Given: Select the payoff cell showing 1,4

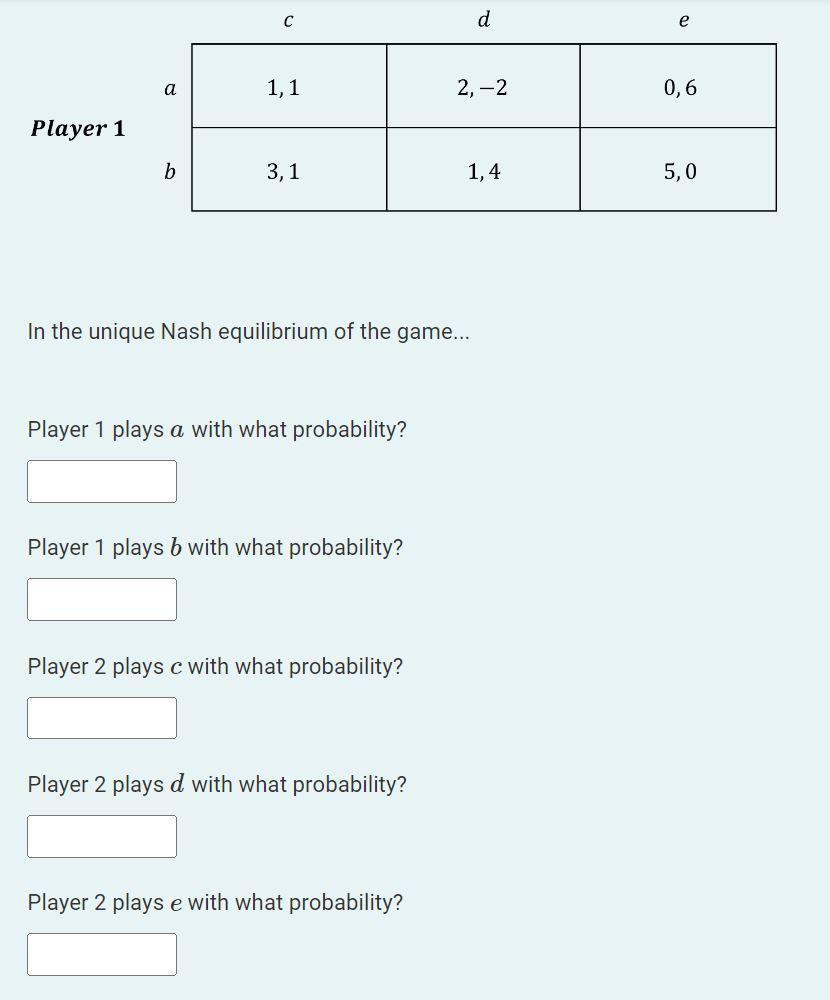Looking at the screenshot, I should [483, 170].
